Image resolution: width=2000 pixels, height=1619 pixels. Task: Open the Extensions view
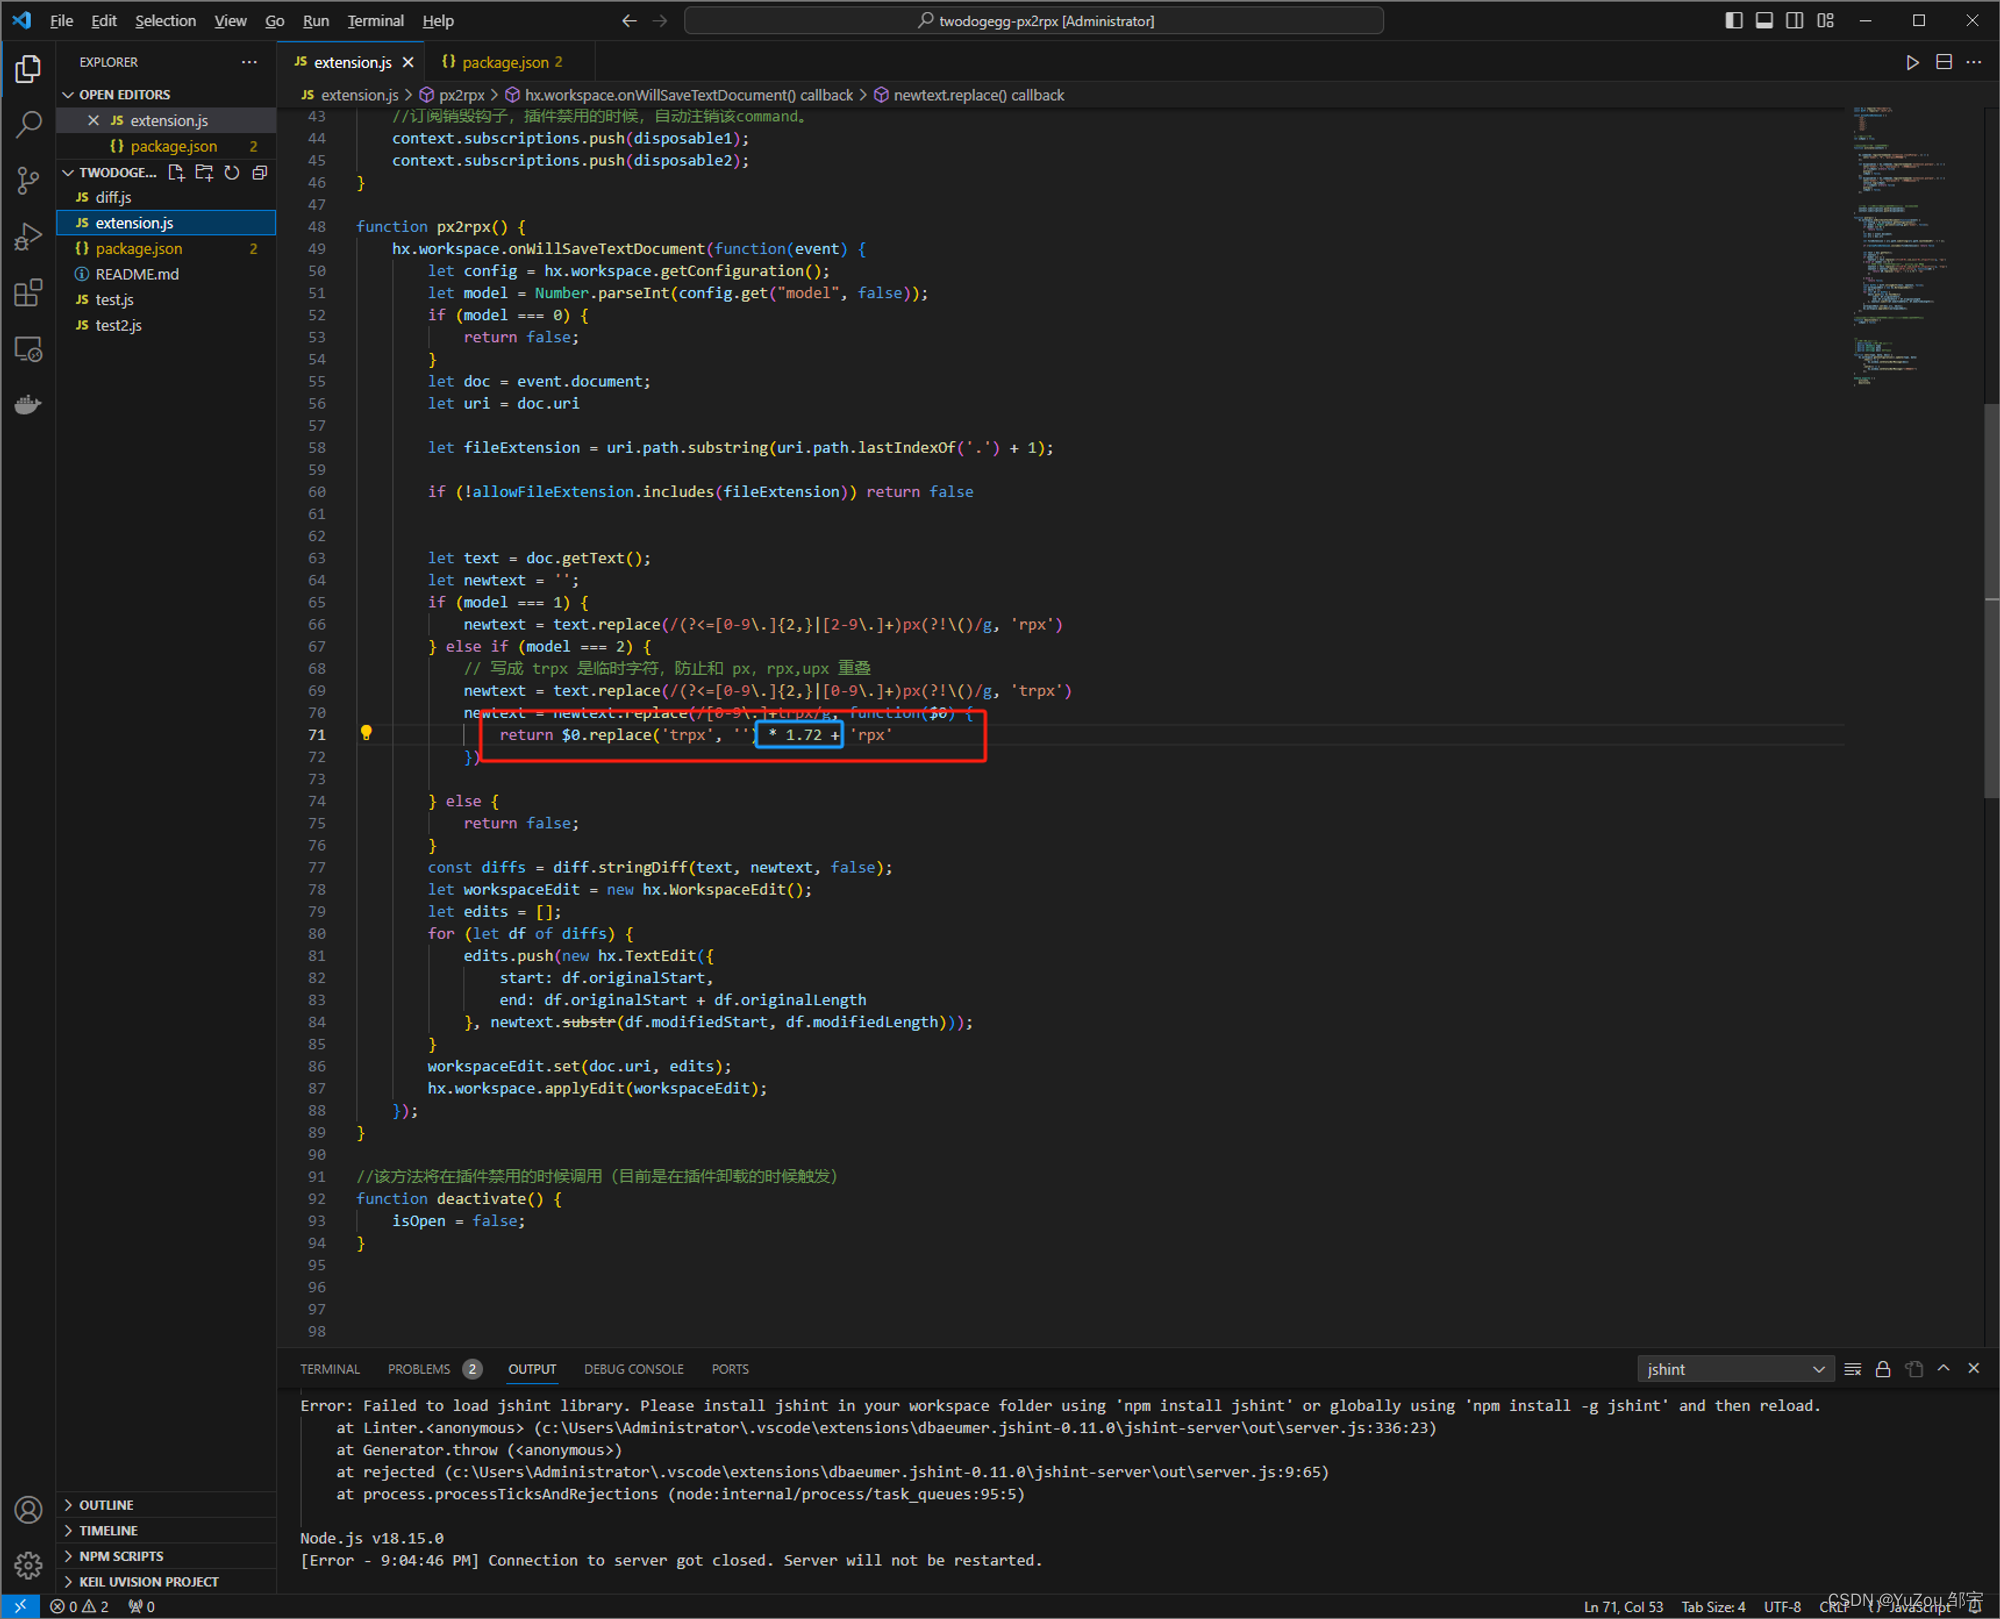click(28, 293)
